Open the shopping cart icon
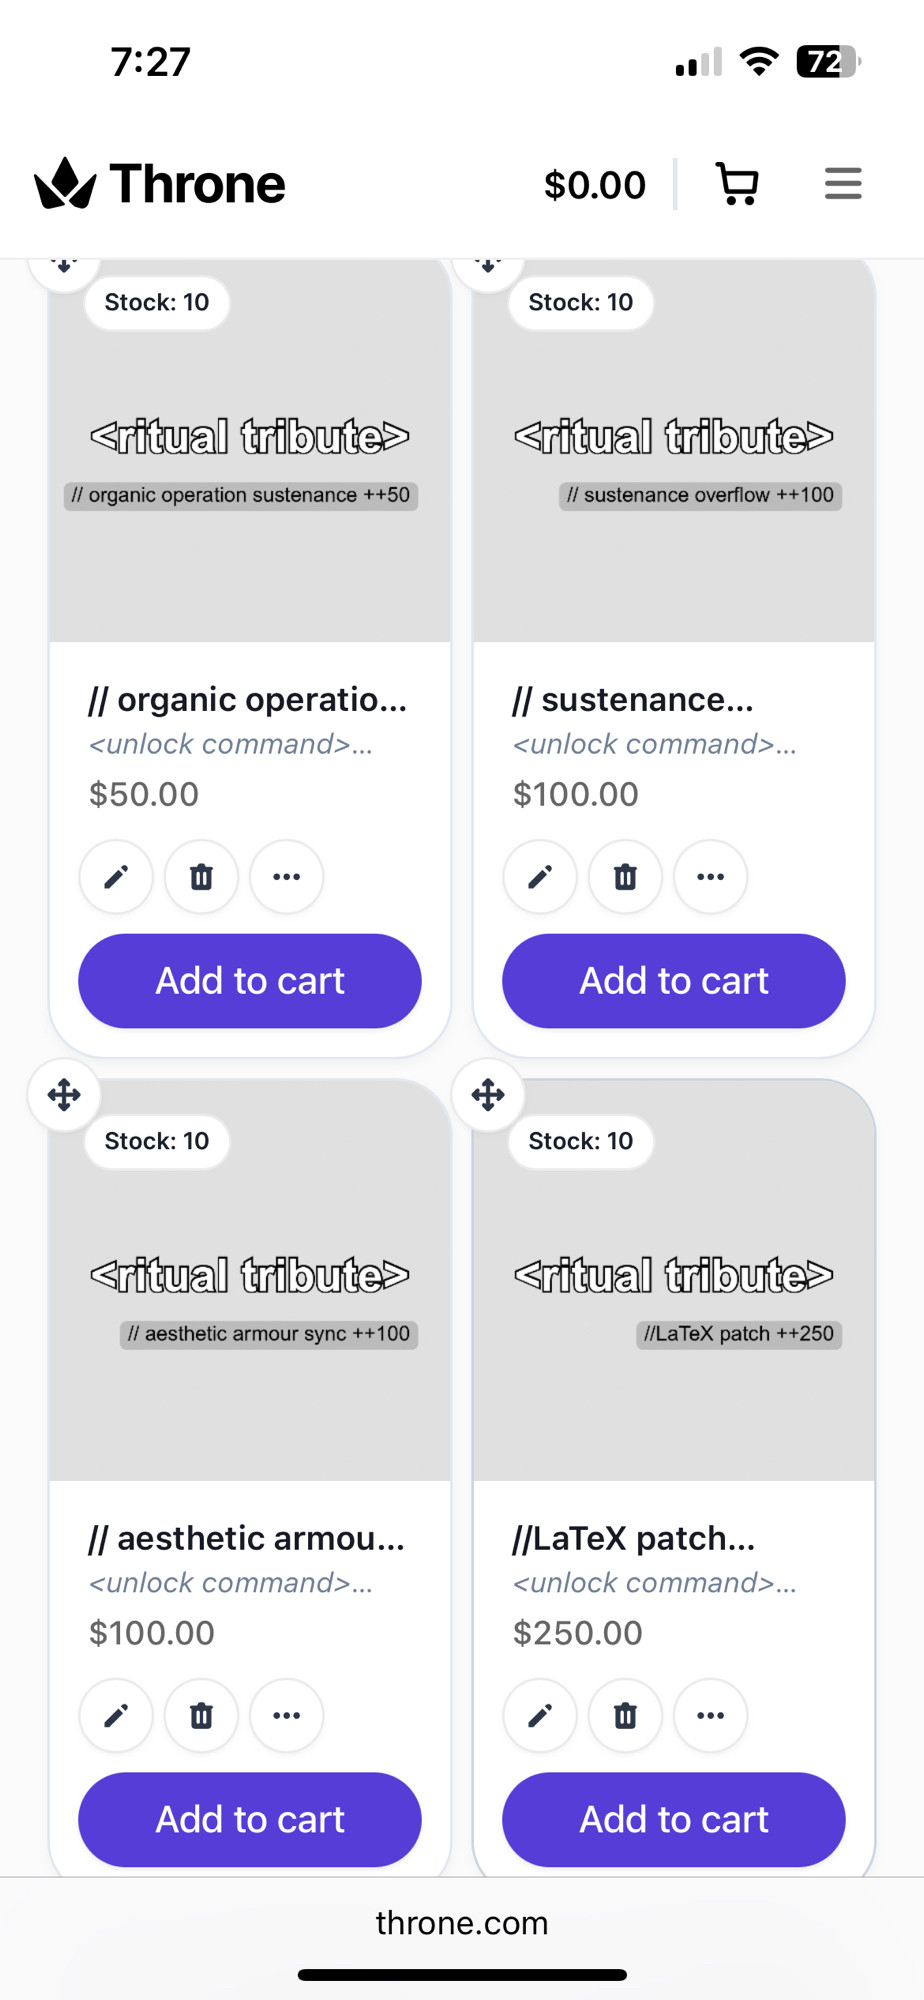The height and width of the screenshot is (2000, 924). pyautogui.click(x=737, y=184)
